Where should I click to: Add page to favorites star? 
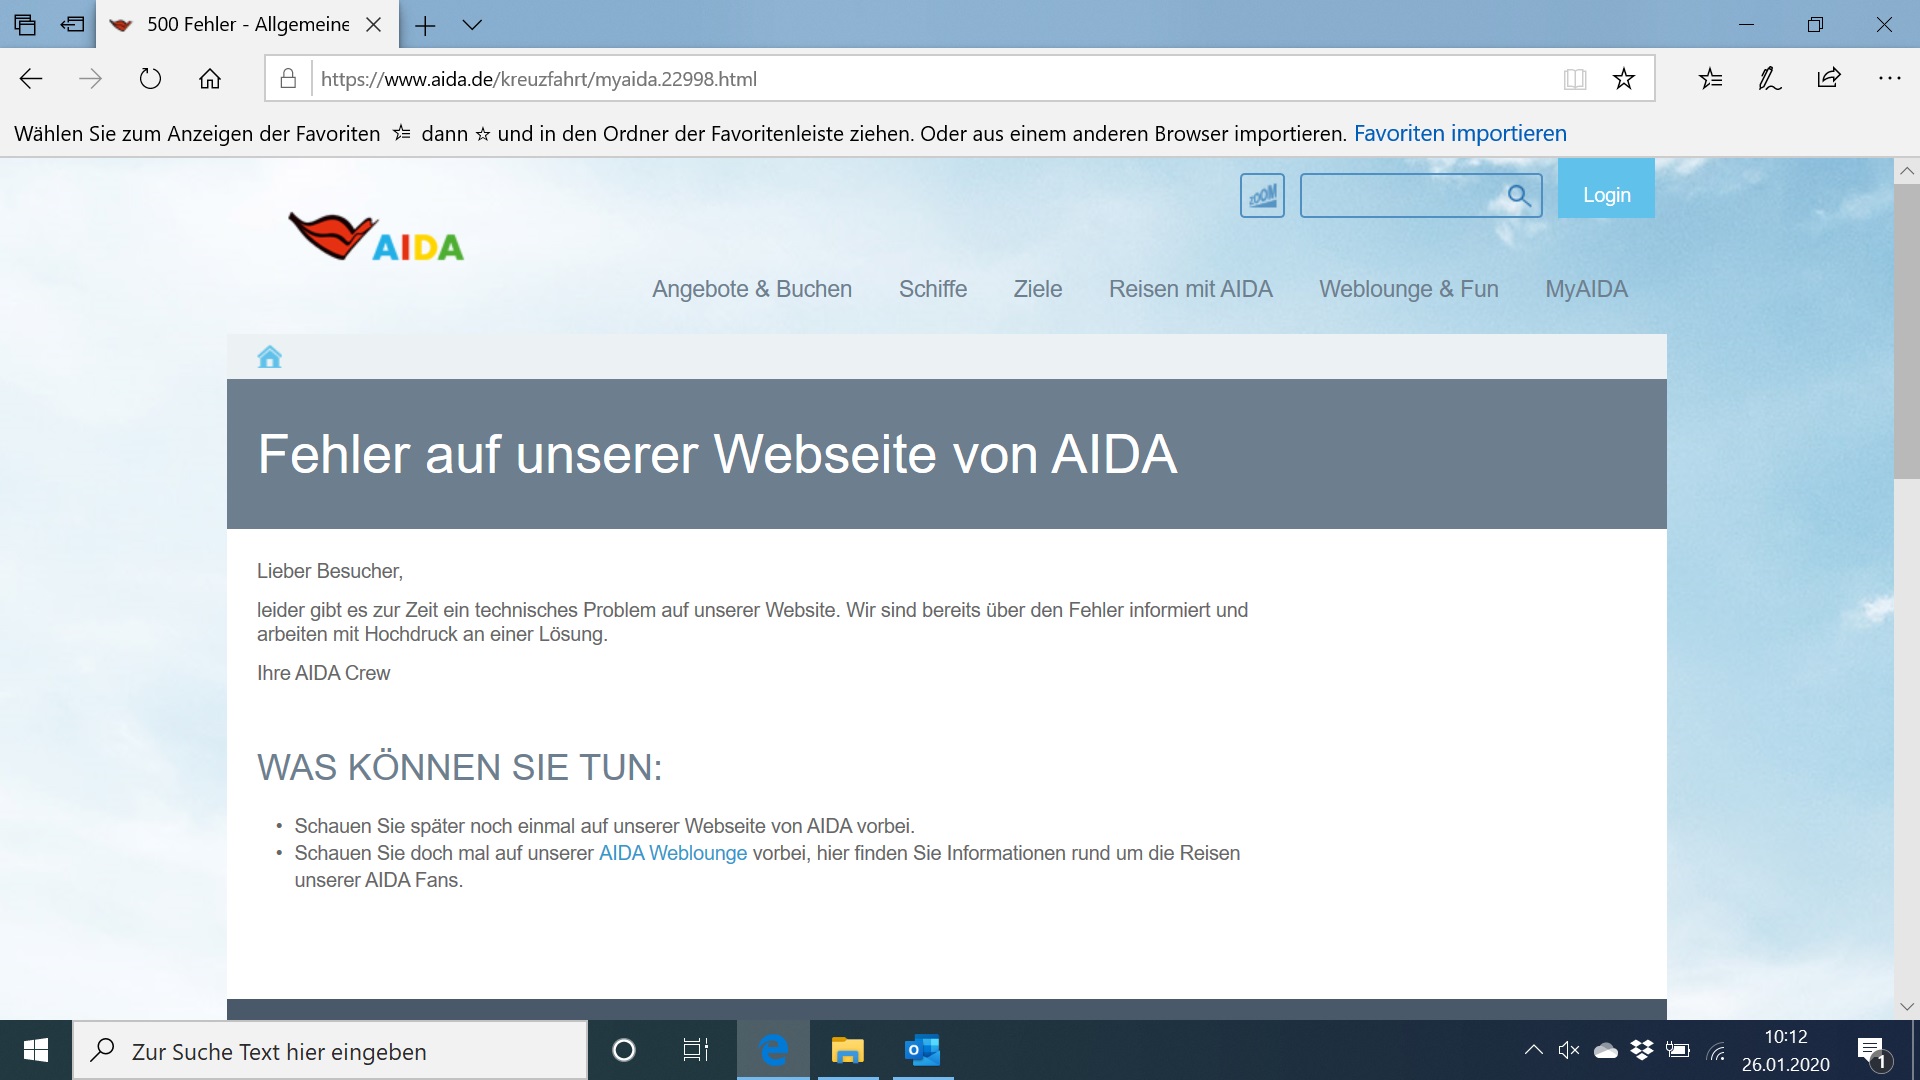coord(1623,79)
